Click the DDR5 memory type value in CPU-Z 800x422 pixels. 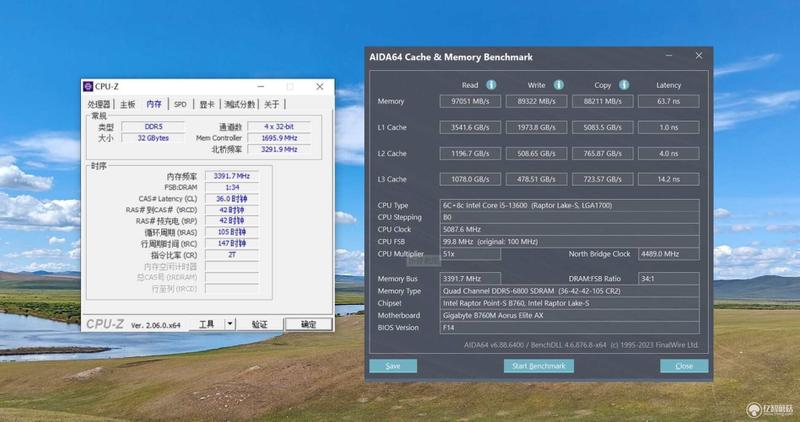coord(153,127)
